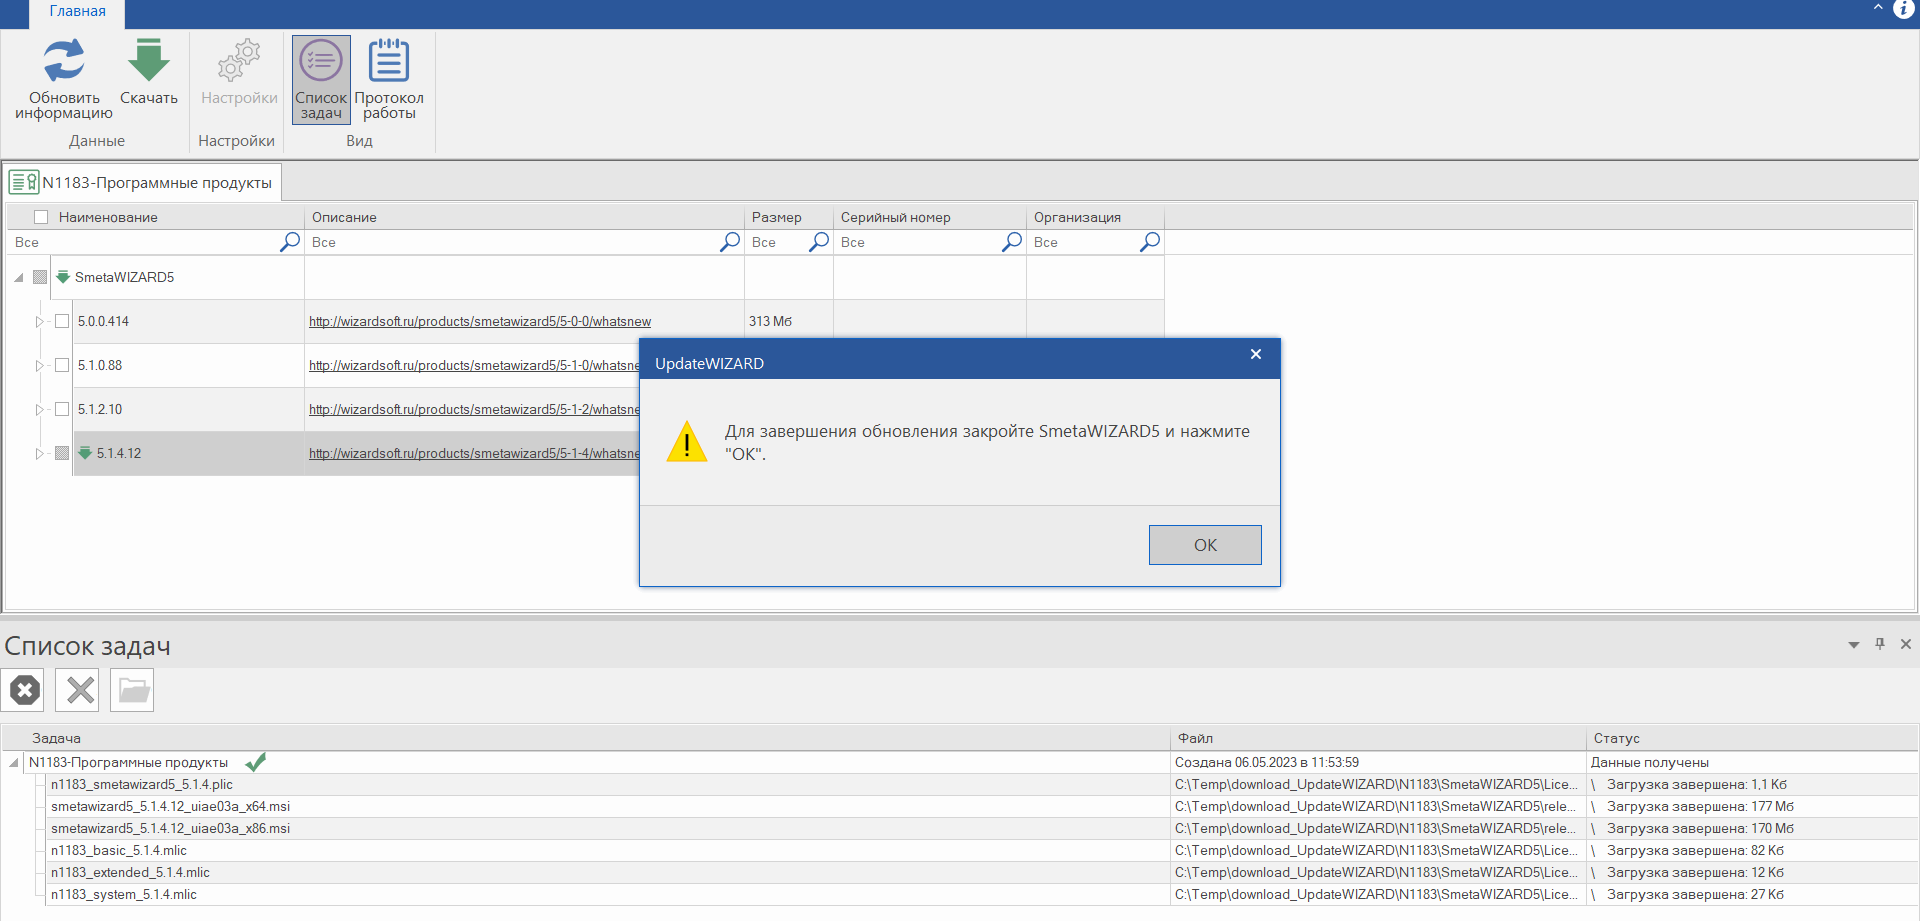The width and height of the screenshot is (1920, 921).
Task: Check the 5.0.0.414 version checkbox
Action: tap(62, 321)
